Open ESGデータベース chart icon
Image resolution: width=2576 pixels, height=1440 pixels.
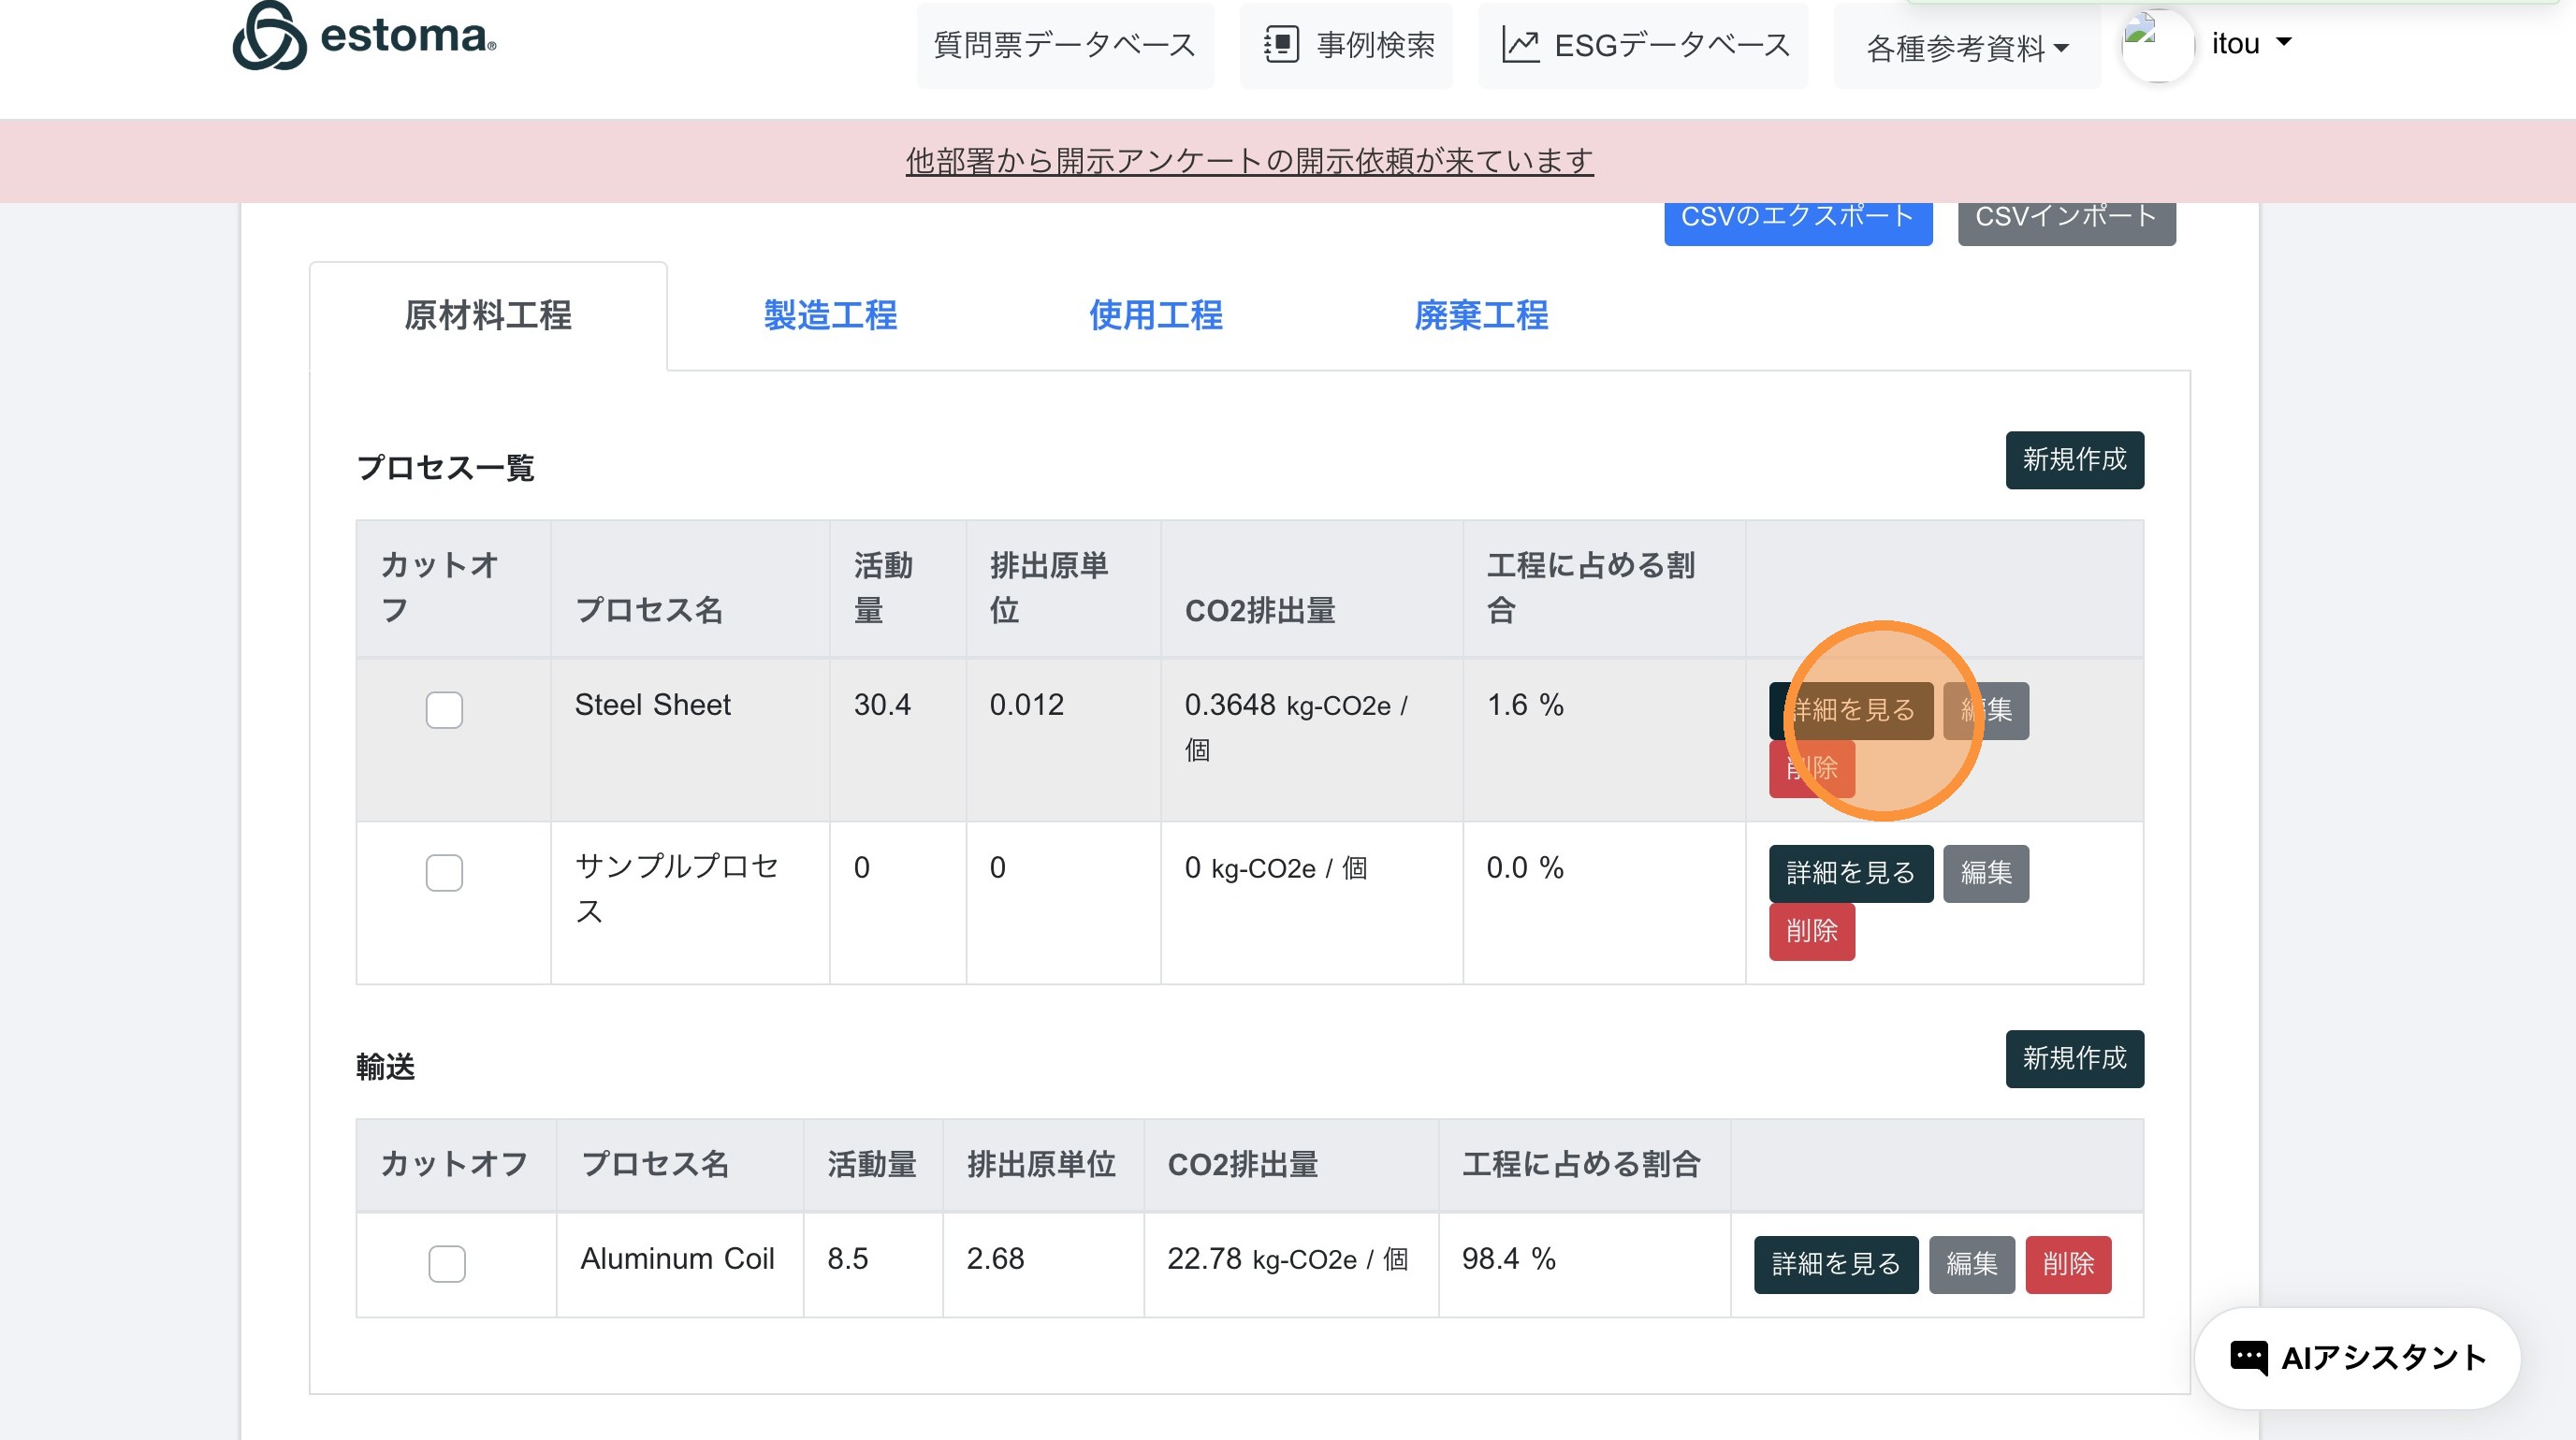[x=1520, y=45]
